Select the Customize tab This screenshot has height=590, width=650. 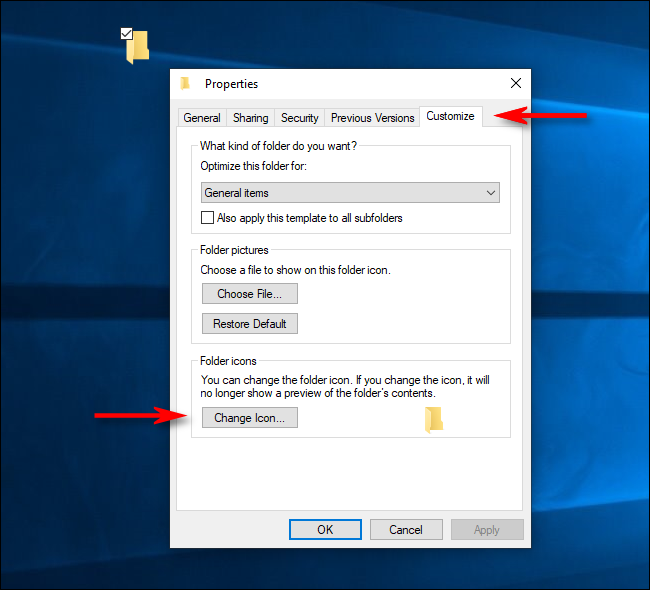451,116
